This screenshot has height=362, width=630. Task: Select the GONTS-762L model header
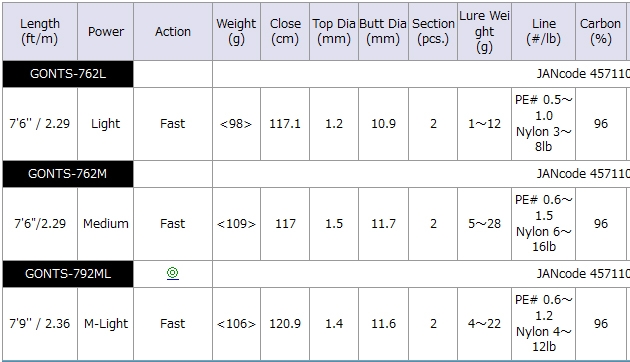point(68,74)
